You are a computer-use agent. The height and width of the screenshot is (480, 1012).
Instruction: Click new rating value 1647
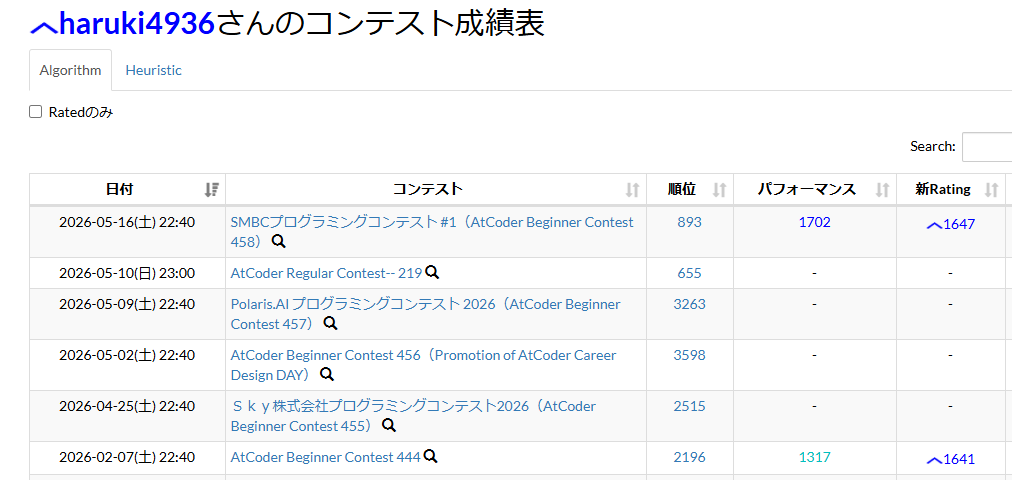point(958,225)
